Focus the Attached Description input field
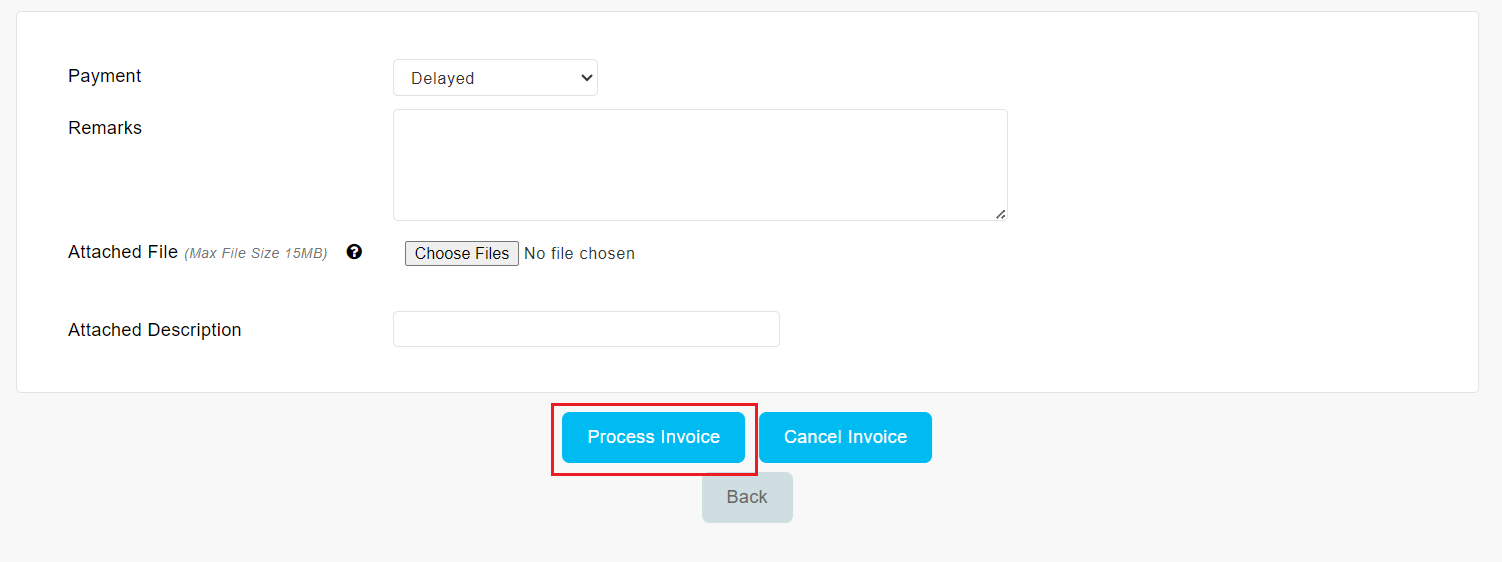The height and width of the screenshot is (562, 1502). (586, 329)
